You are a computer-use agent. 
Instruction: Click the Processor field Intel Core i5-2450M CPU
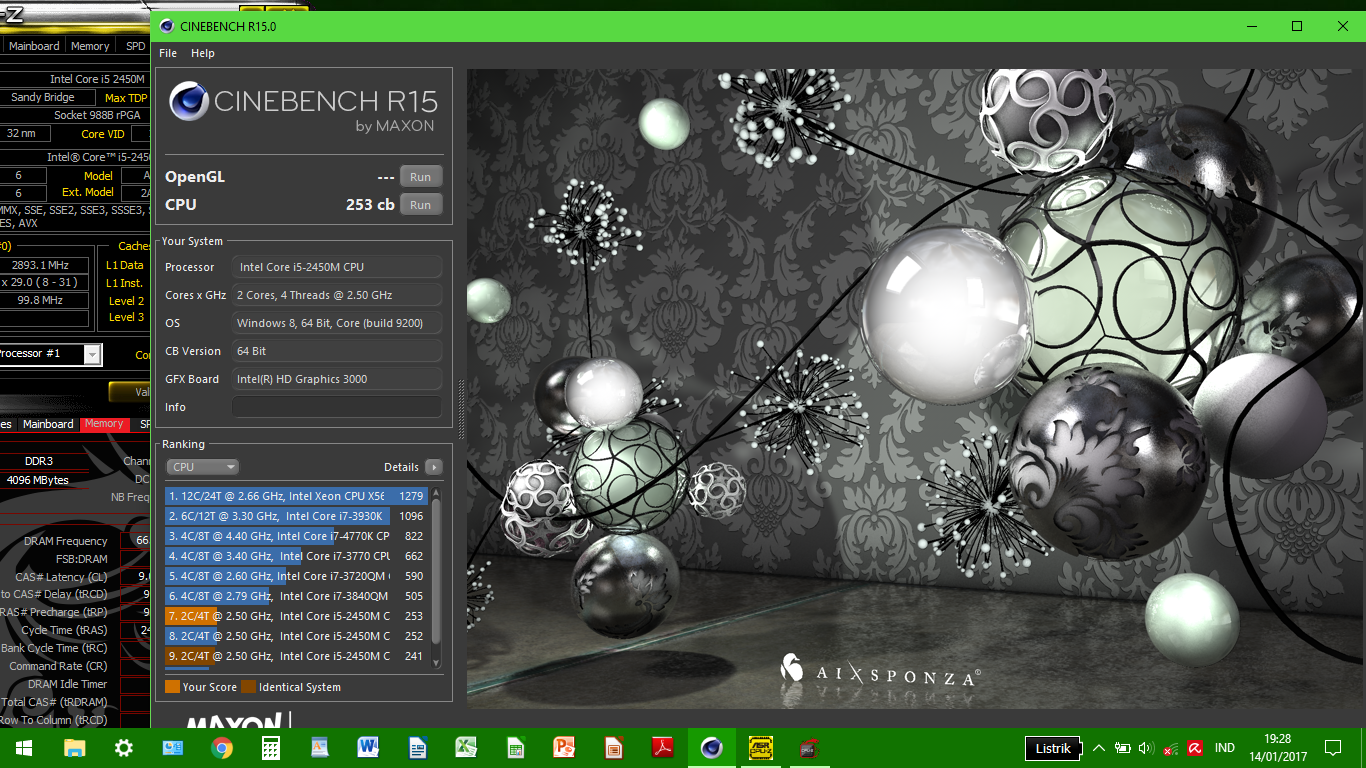337,267
